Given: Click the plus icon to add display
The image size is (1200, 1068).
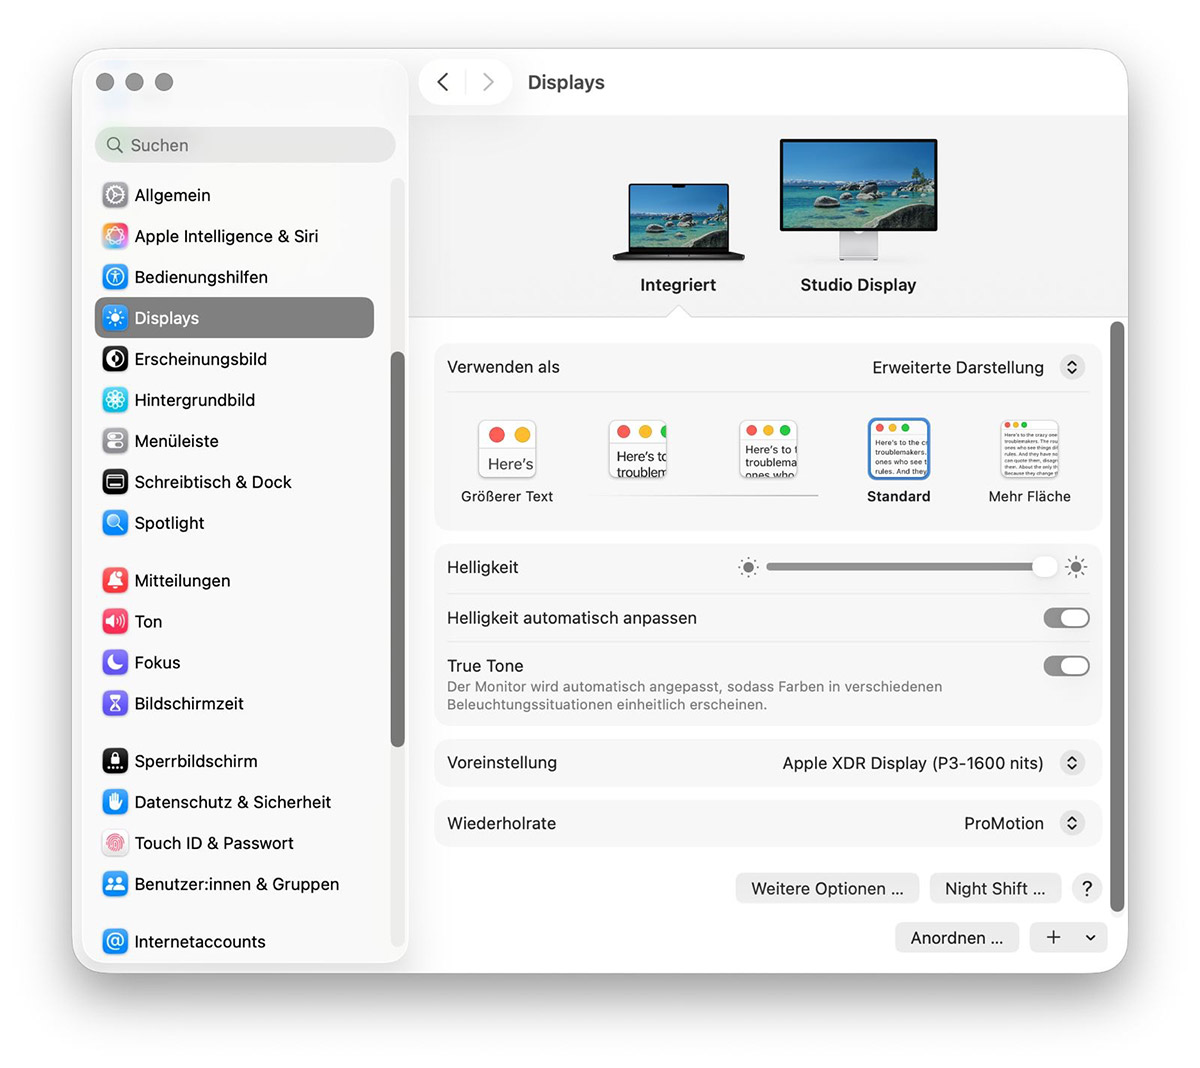Looking at the screenshot, I should click(1053, 937).
